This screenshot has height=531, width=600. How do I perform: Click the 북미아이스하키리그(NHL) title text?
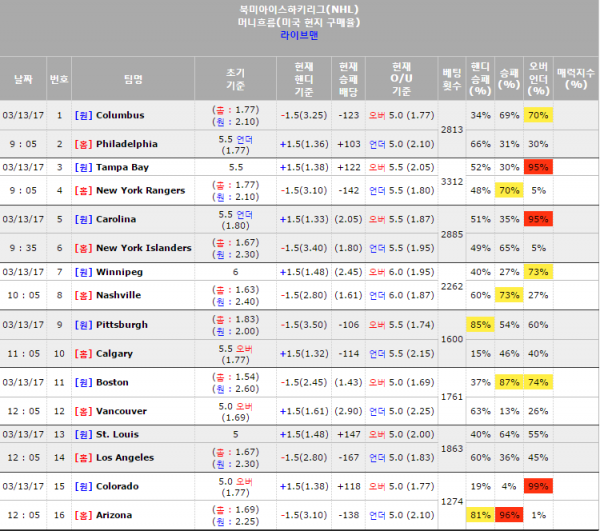pyautogui.click(x=299, y=10)
